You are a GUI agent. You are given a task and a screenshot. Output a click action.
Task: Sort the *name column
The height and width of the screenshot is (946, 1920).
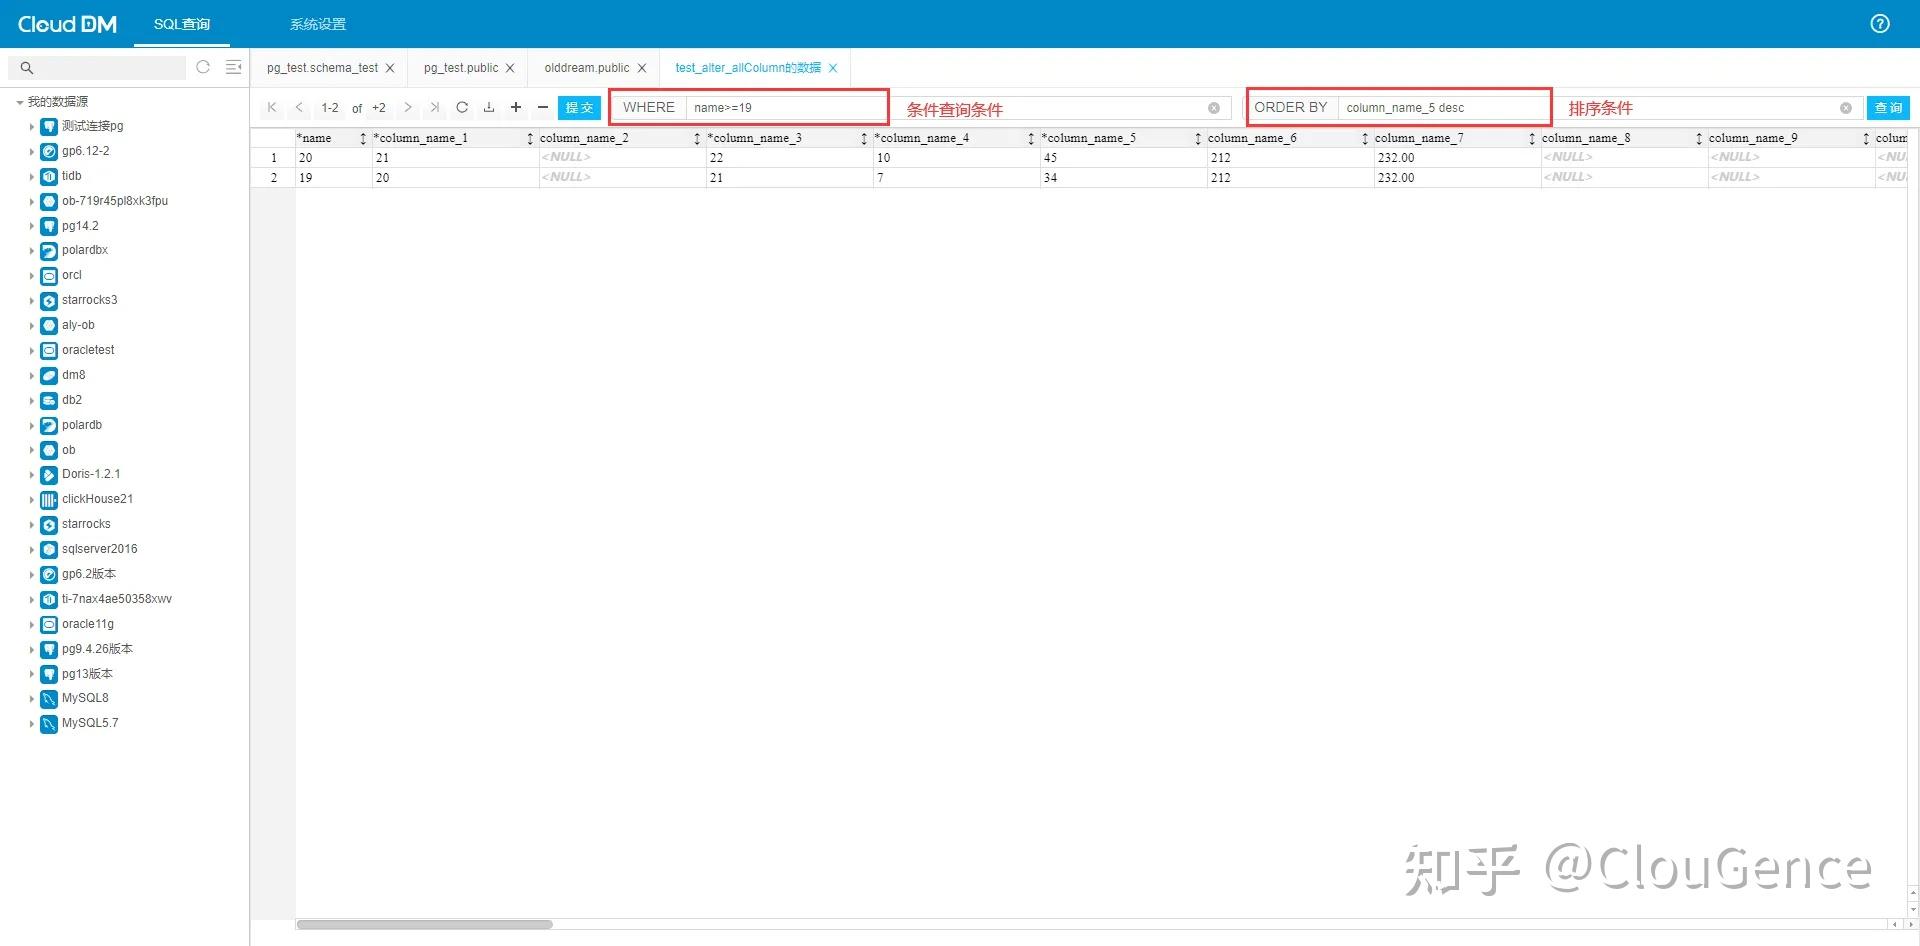coord(362,138)
